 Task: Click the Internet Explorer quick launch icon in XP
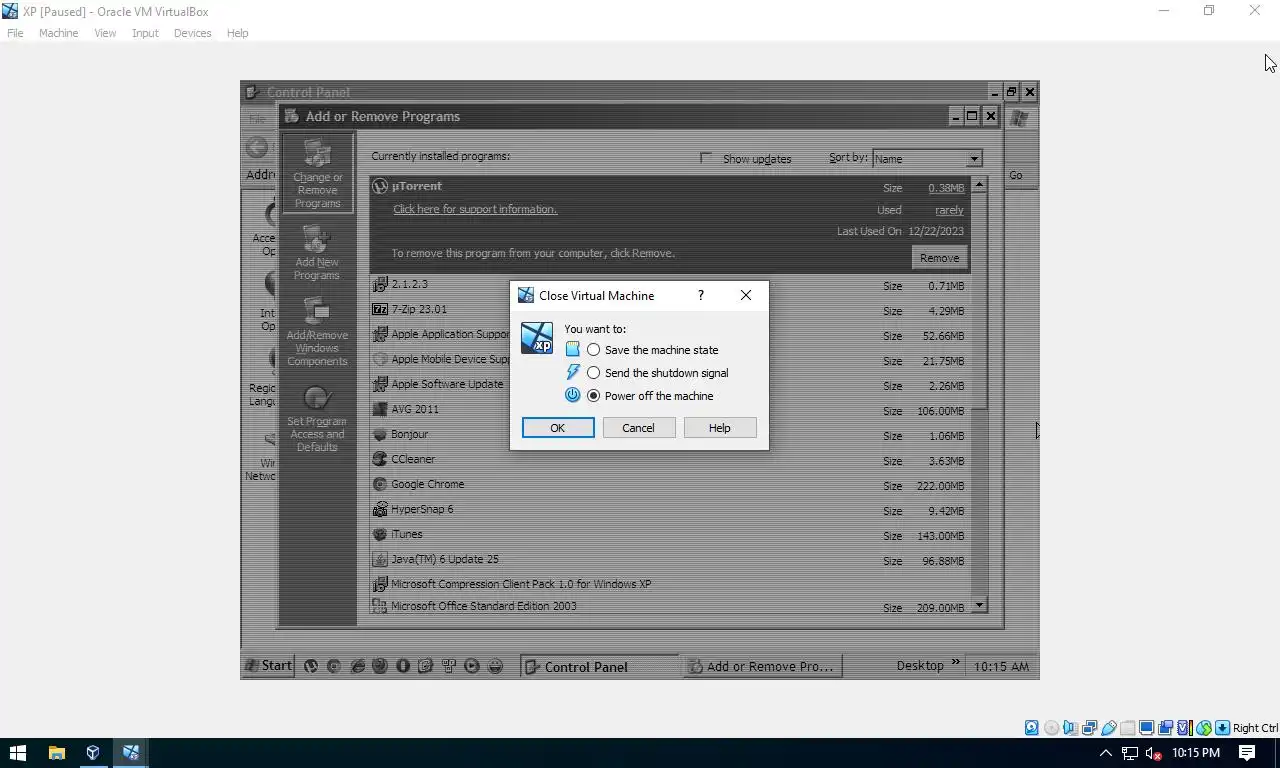[357, 666]
